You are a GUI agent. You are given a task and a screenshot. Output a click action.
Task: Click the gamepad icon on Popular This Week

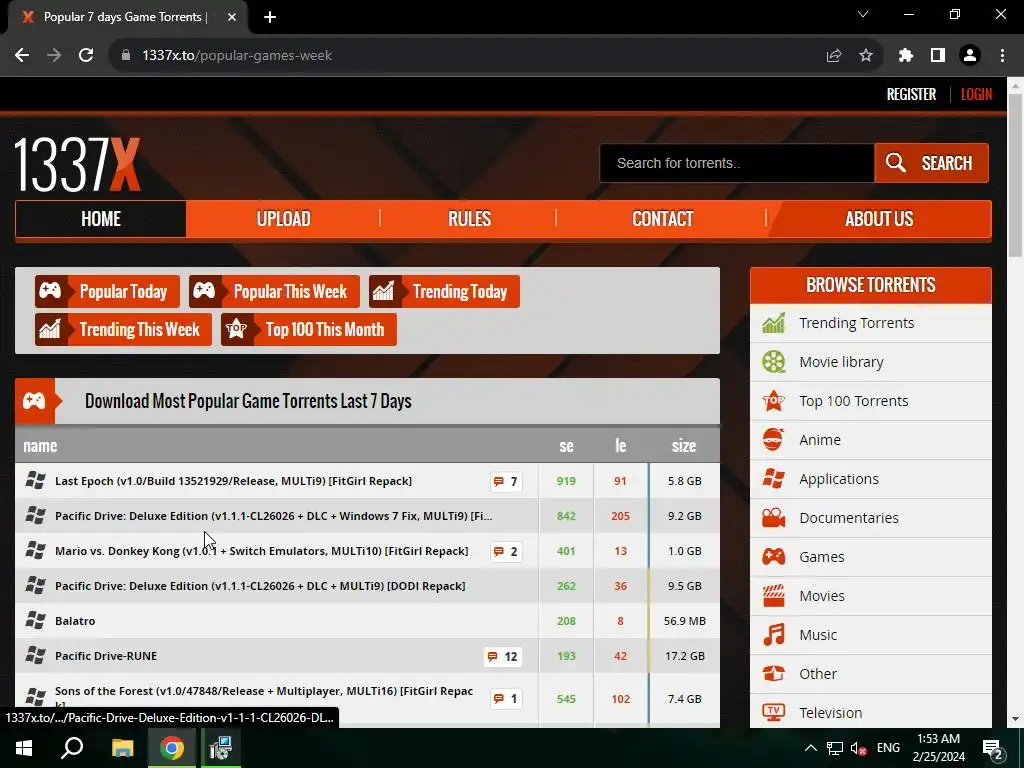204,291
